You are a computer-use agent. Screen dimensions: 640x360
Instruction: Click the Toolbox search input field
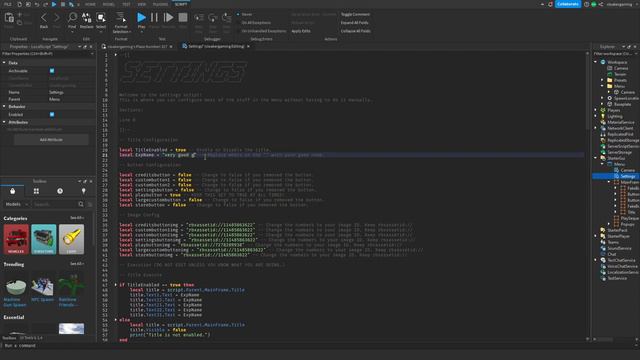tap(55, 204)
